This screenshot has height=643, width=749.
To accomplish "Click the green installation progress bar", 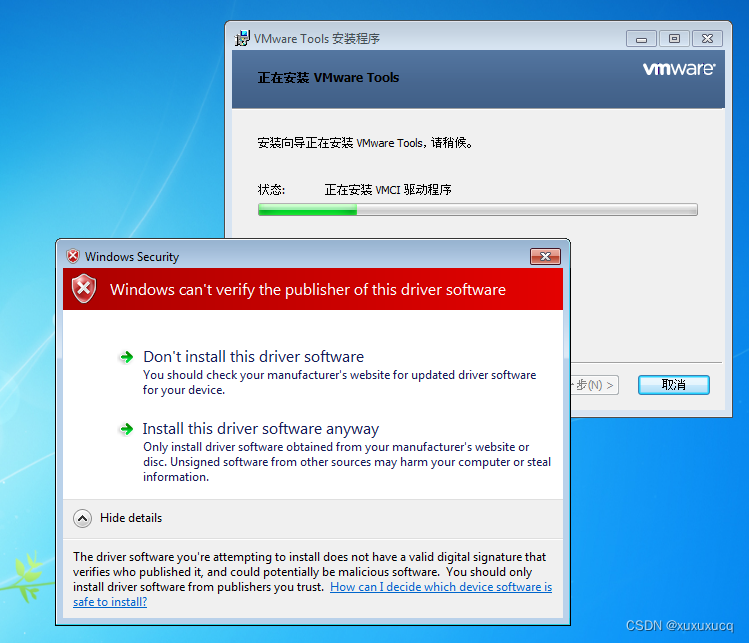I will tap(478, 209).
